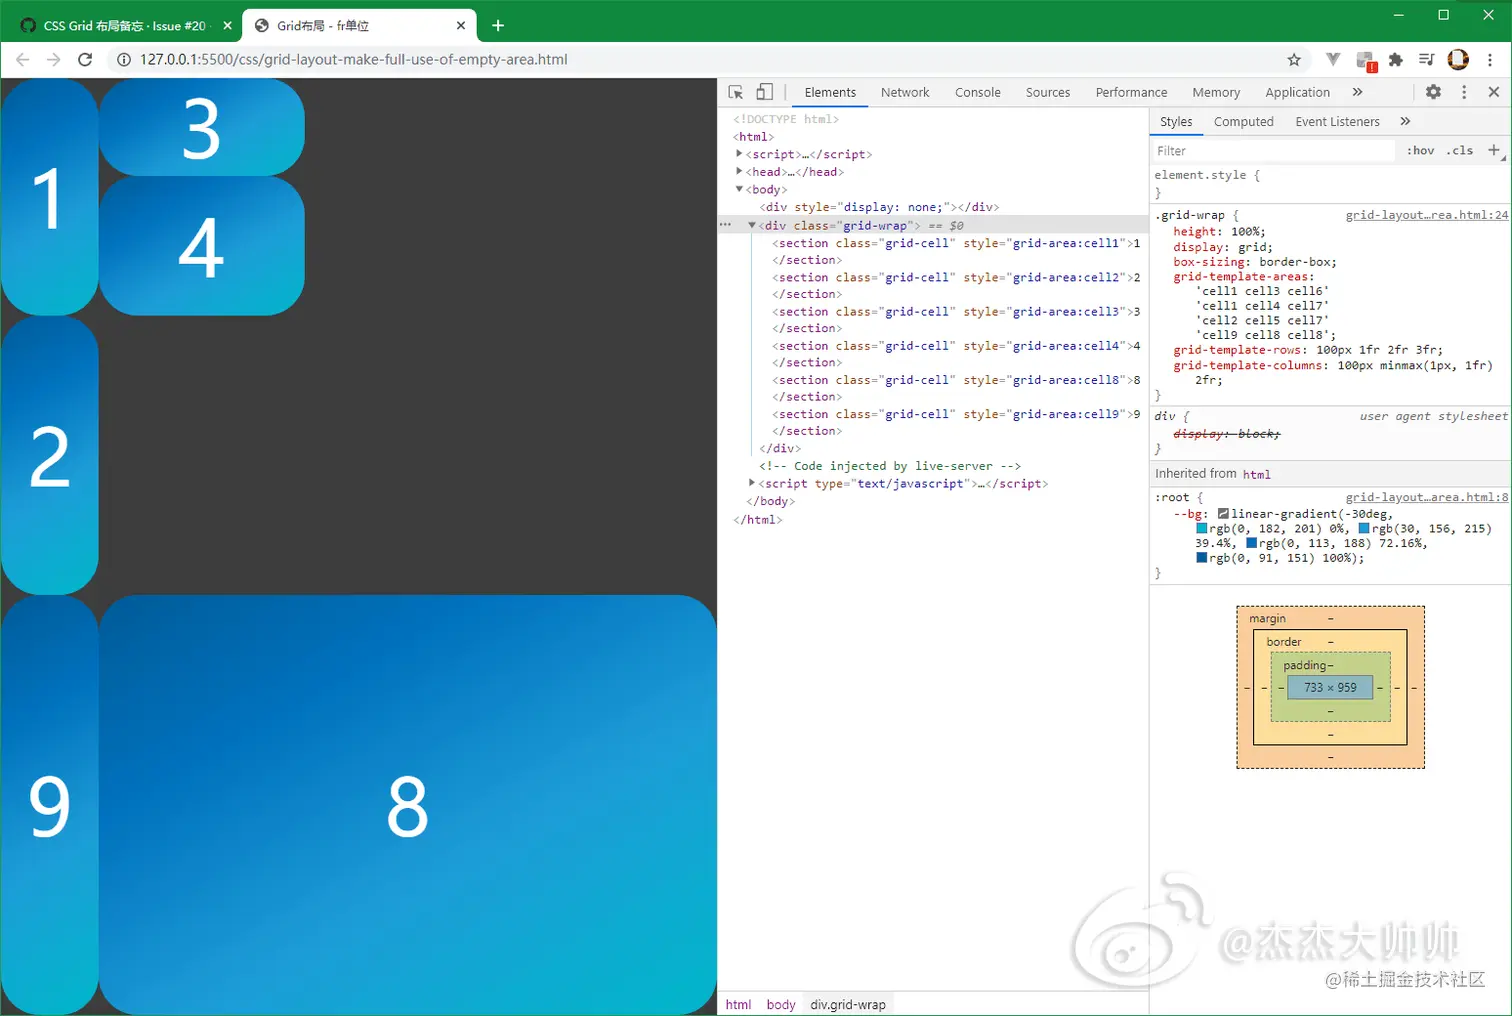Toggle the .cls element classes panel
1512x1016 pixels.
click(x=1461, y=151)
